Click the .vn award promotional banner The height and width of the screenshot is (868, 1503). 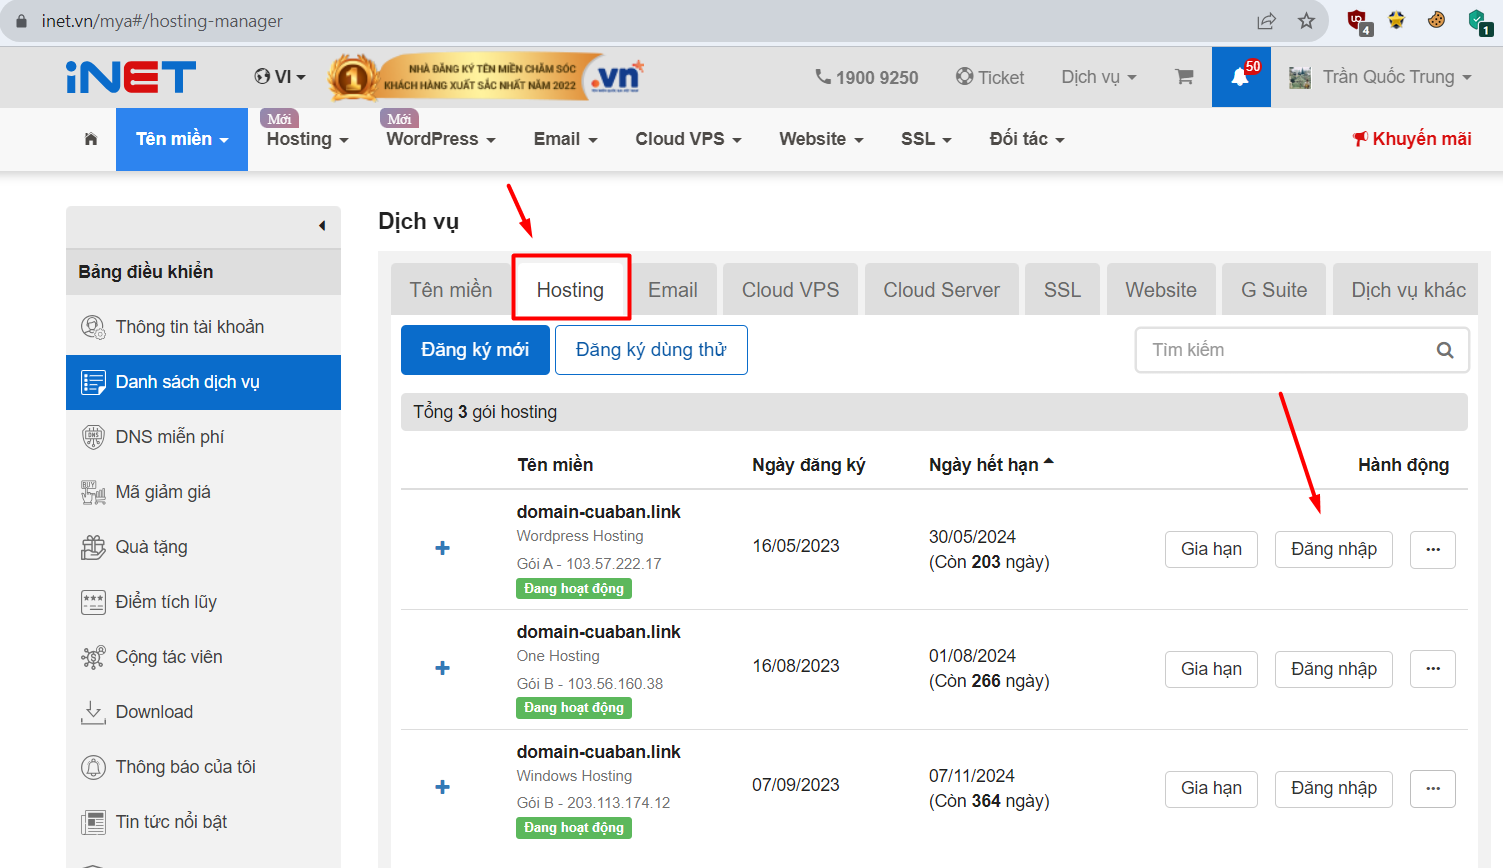tap(486, 77)
